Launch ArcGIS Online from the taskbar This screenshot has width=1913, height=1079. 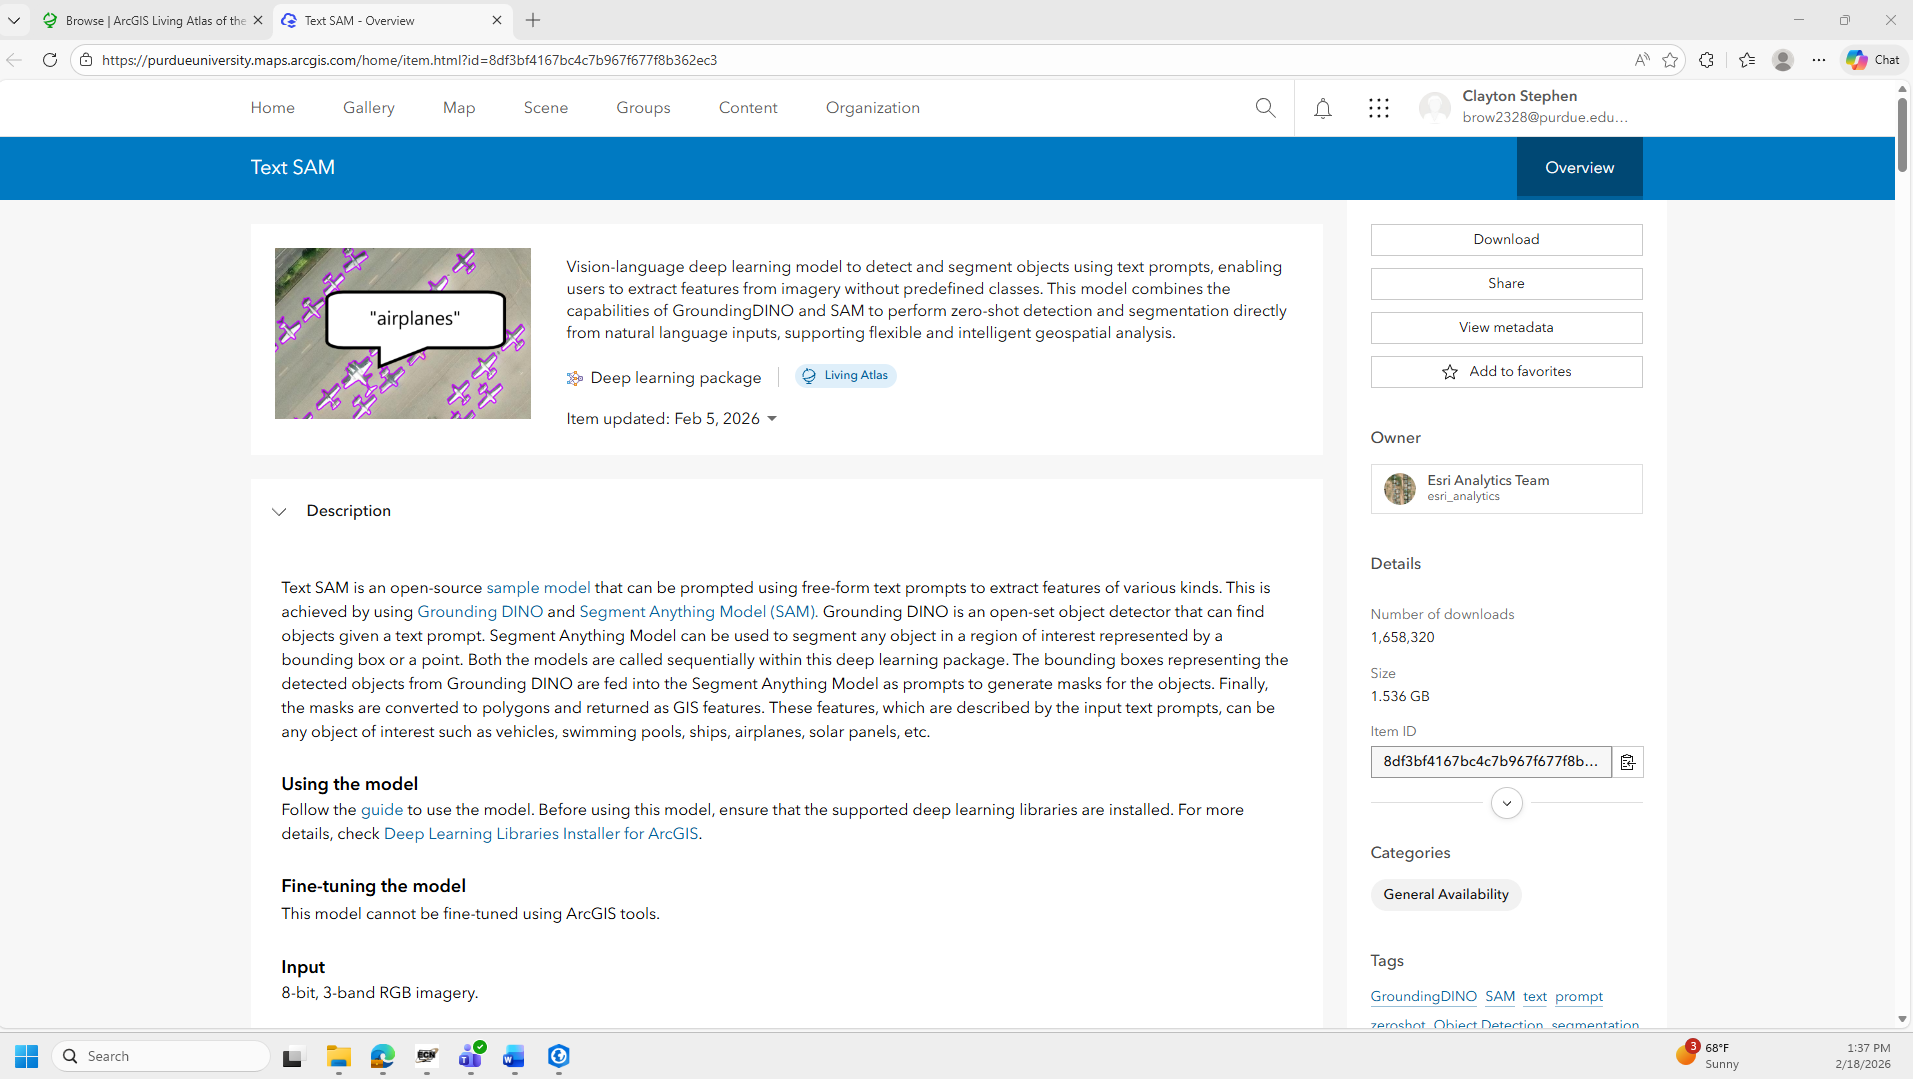coord(558,1057)
